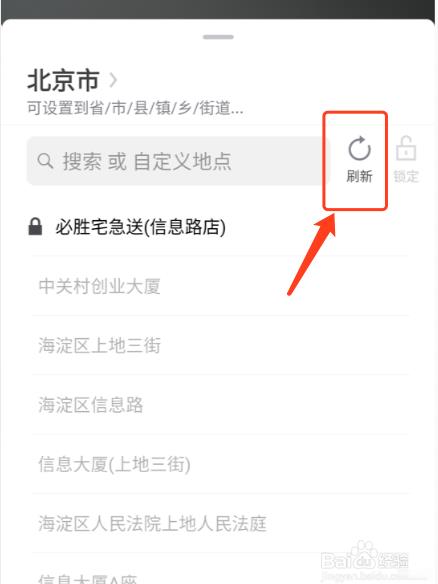Click the 刷新 label under refresh icon

coord(359,176)
